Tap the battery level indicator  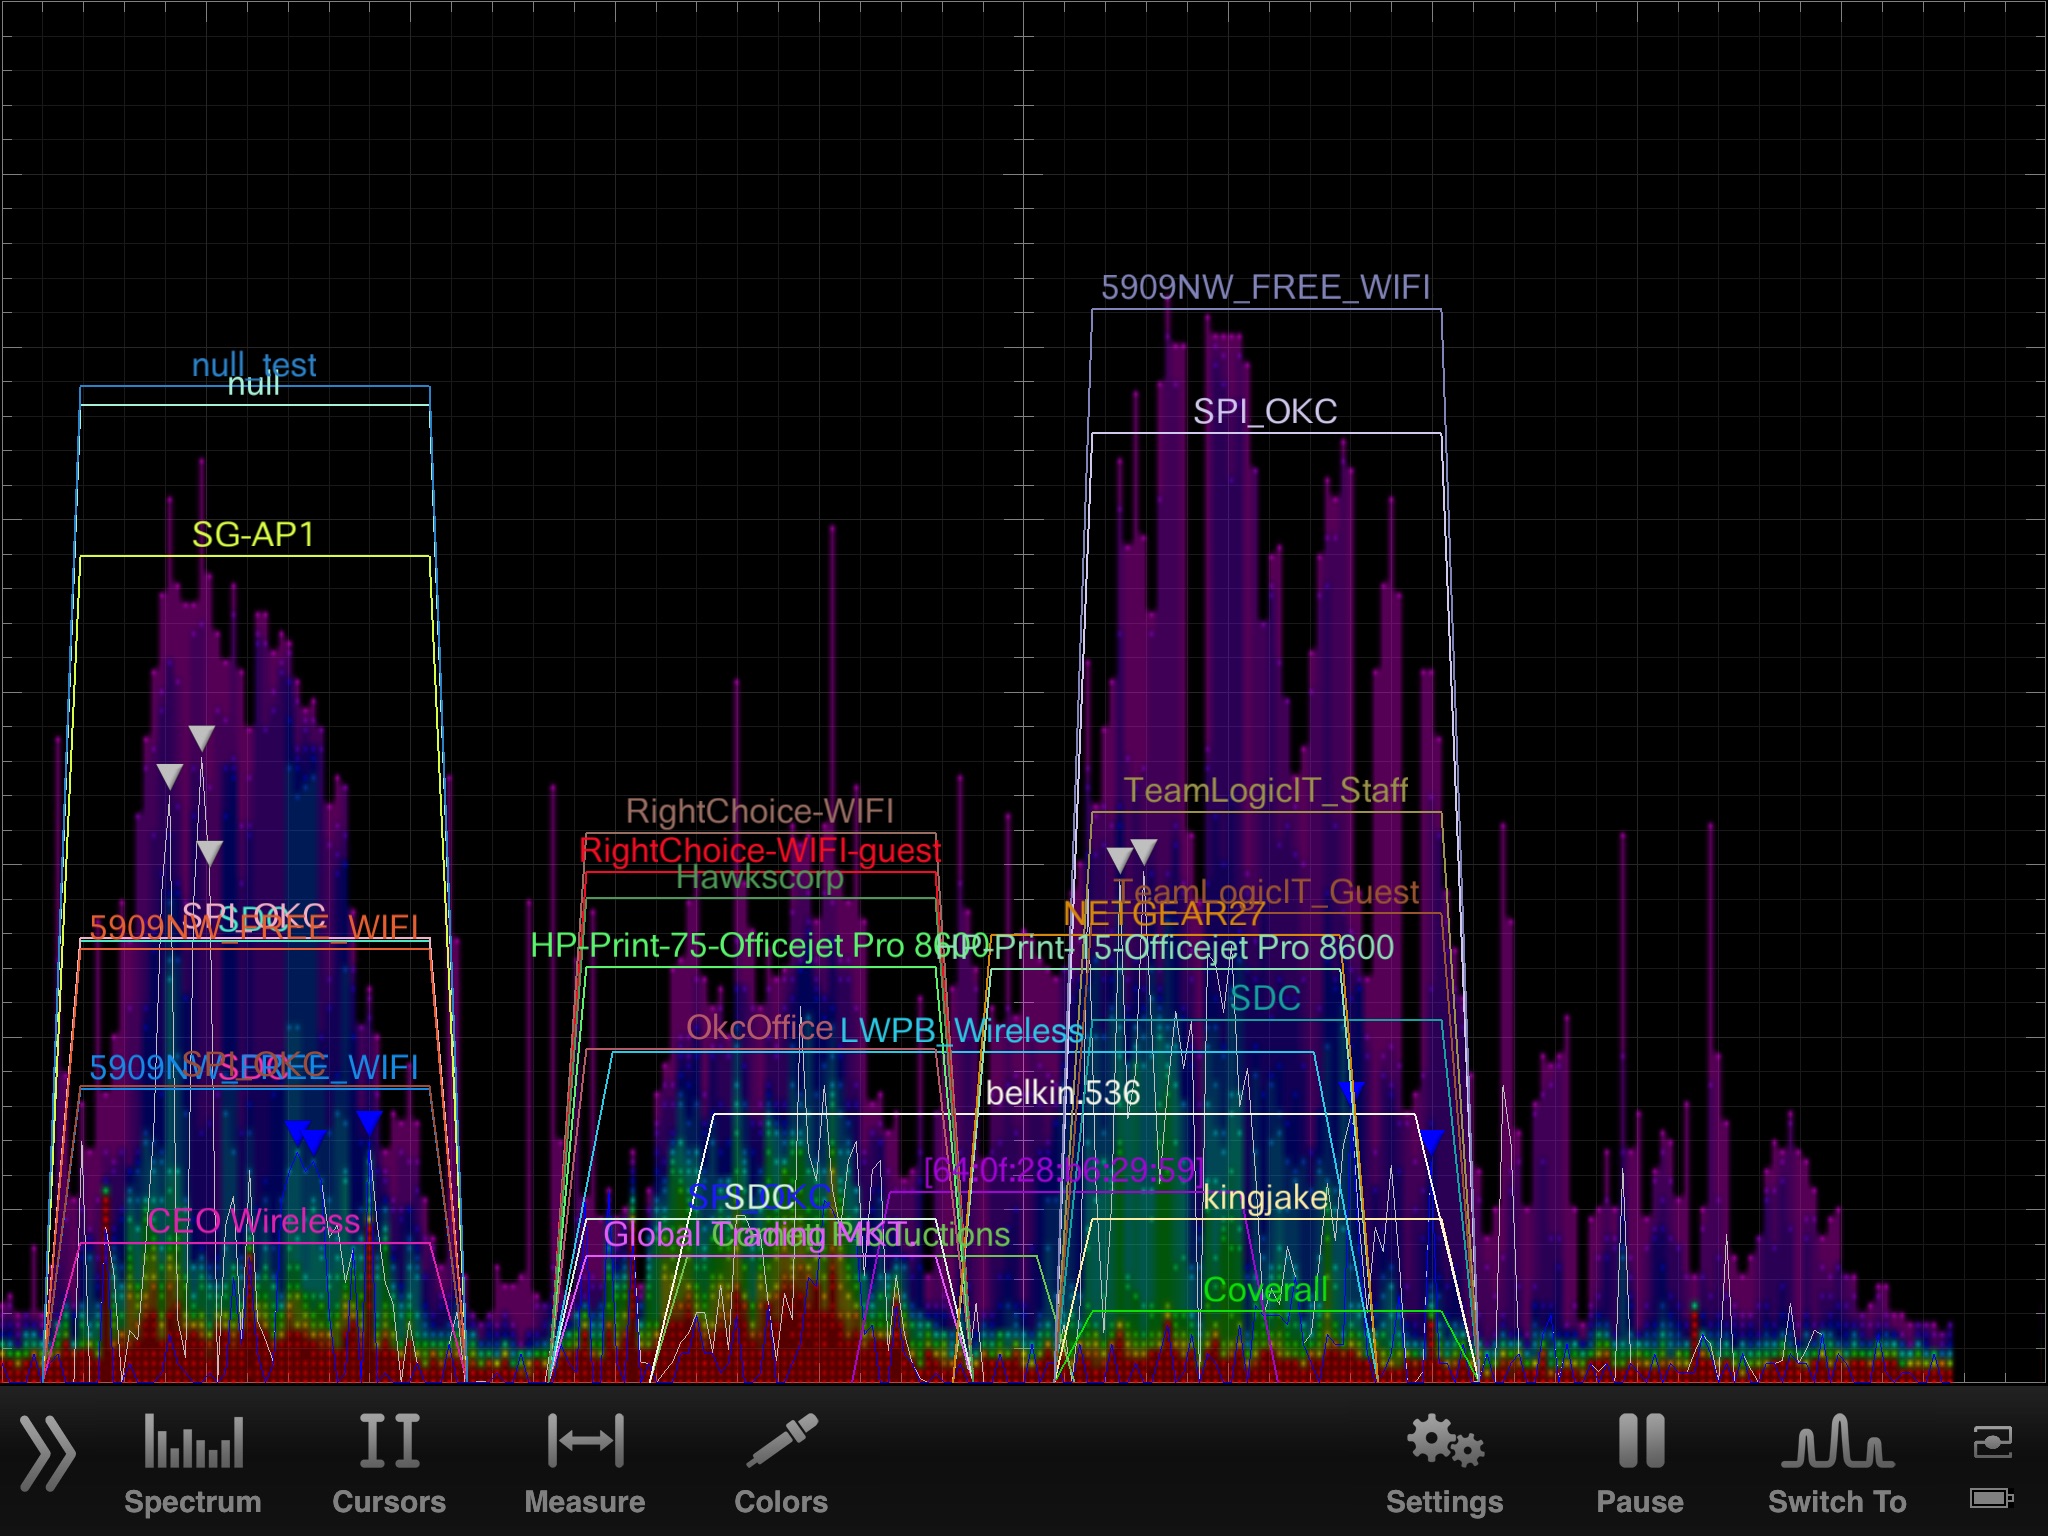(1992, 1498)
